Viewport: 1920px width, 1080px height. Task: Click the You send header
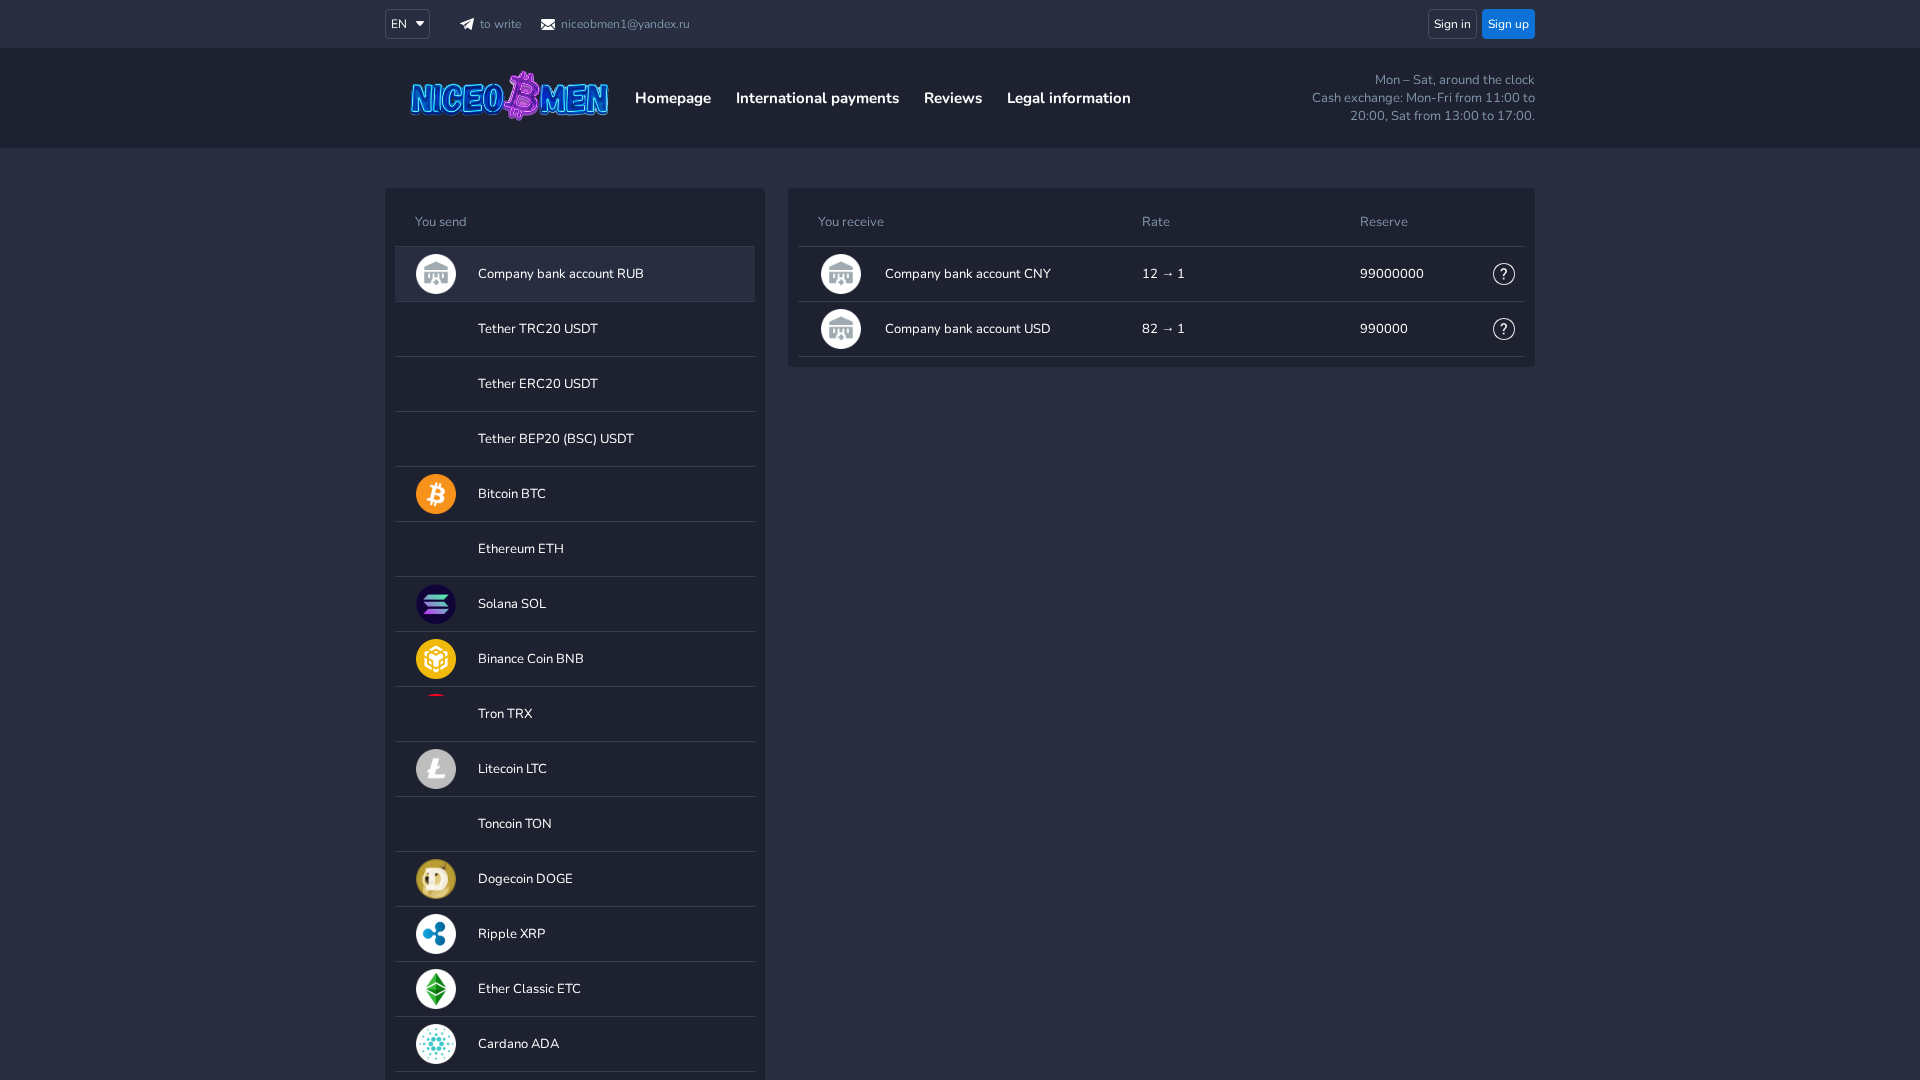pos(441,222)
